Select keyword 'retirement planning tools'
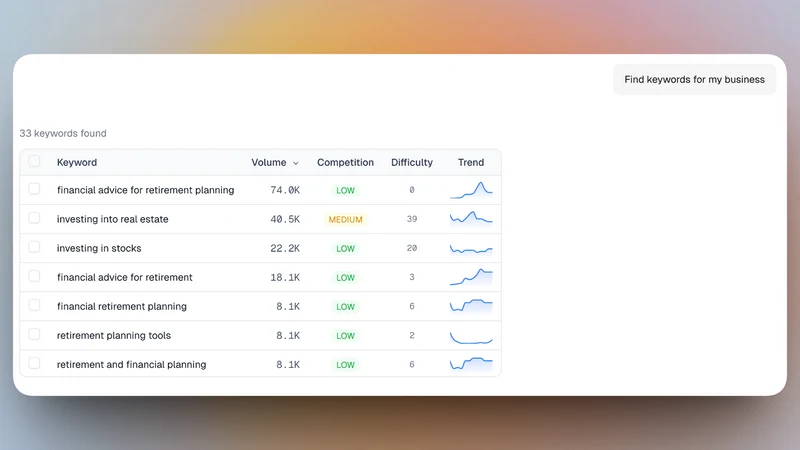800x450 pixels. coord(114,335)
